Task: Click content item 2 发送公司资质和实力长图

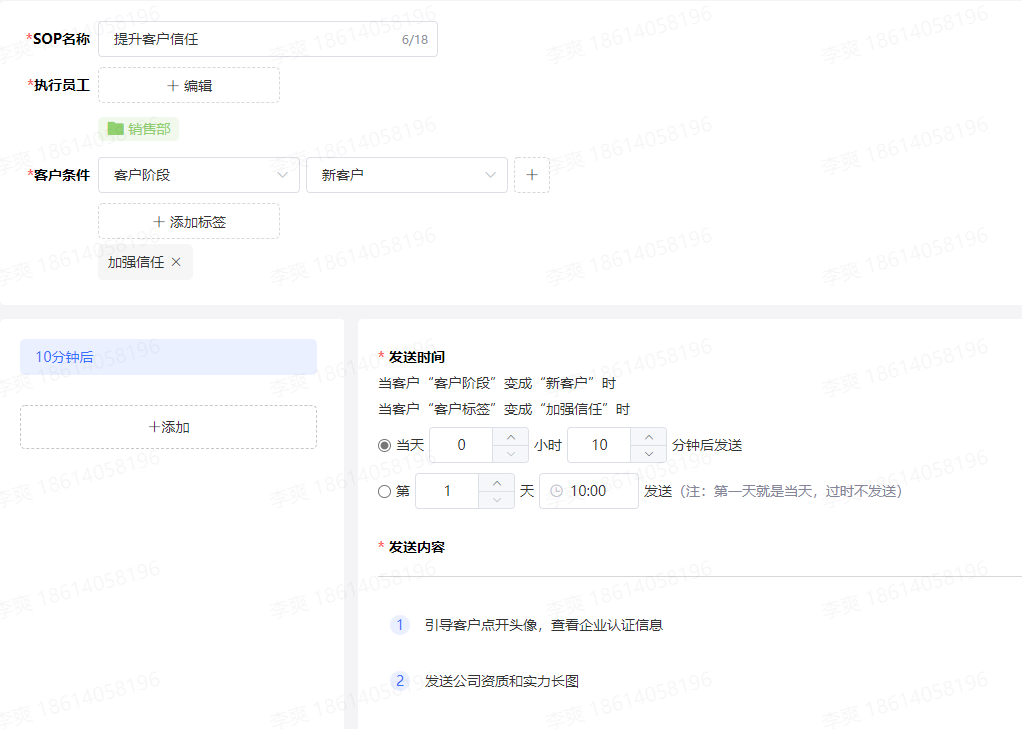Action: click(x=502, y=681)
